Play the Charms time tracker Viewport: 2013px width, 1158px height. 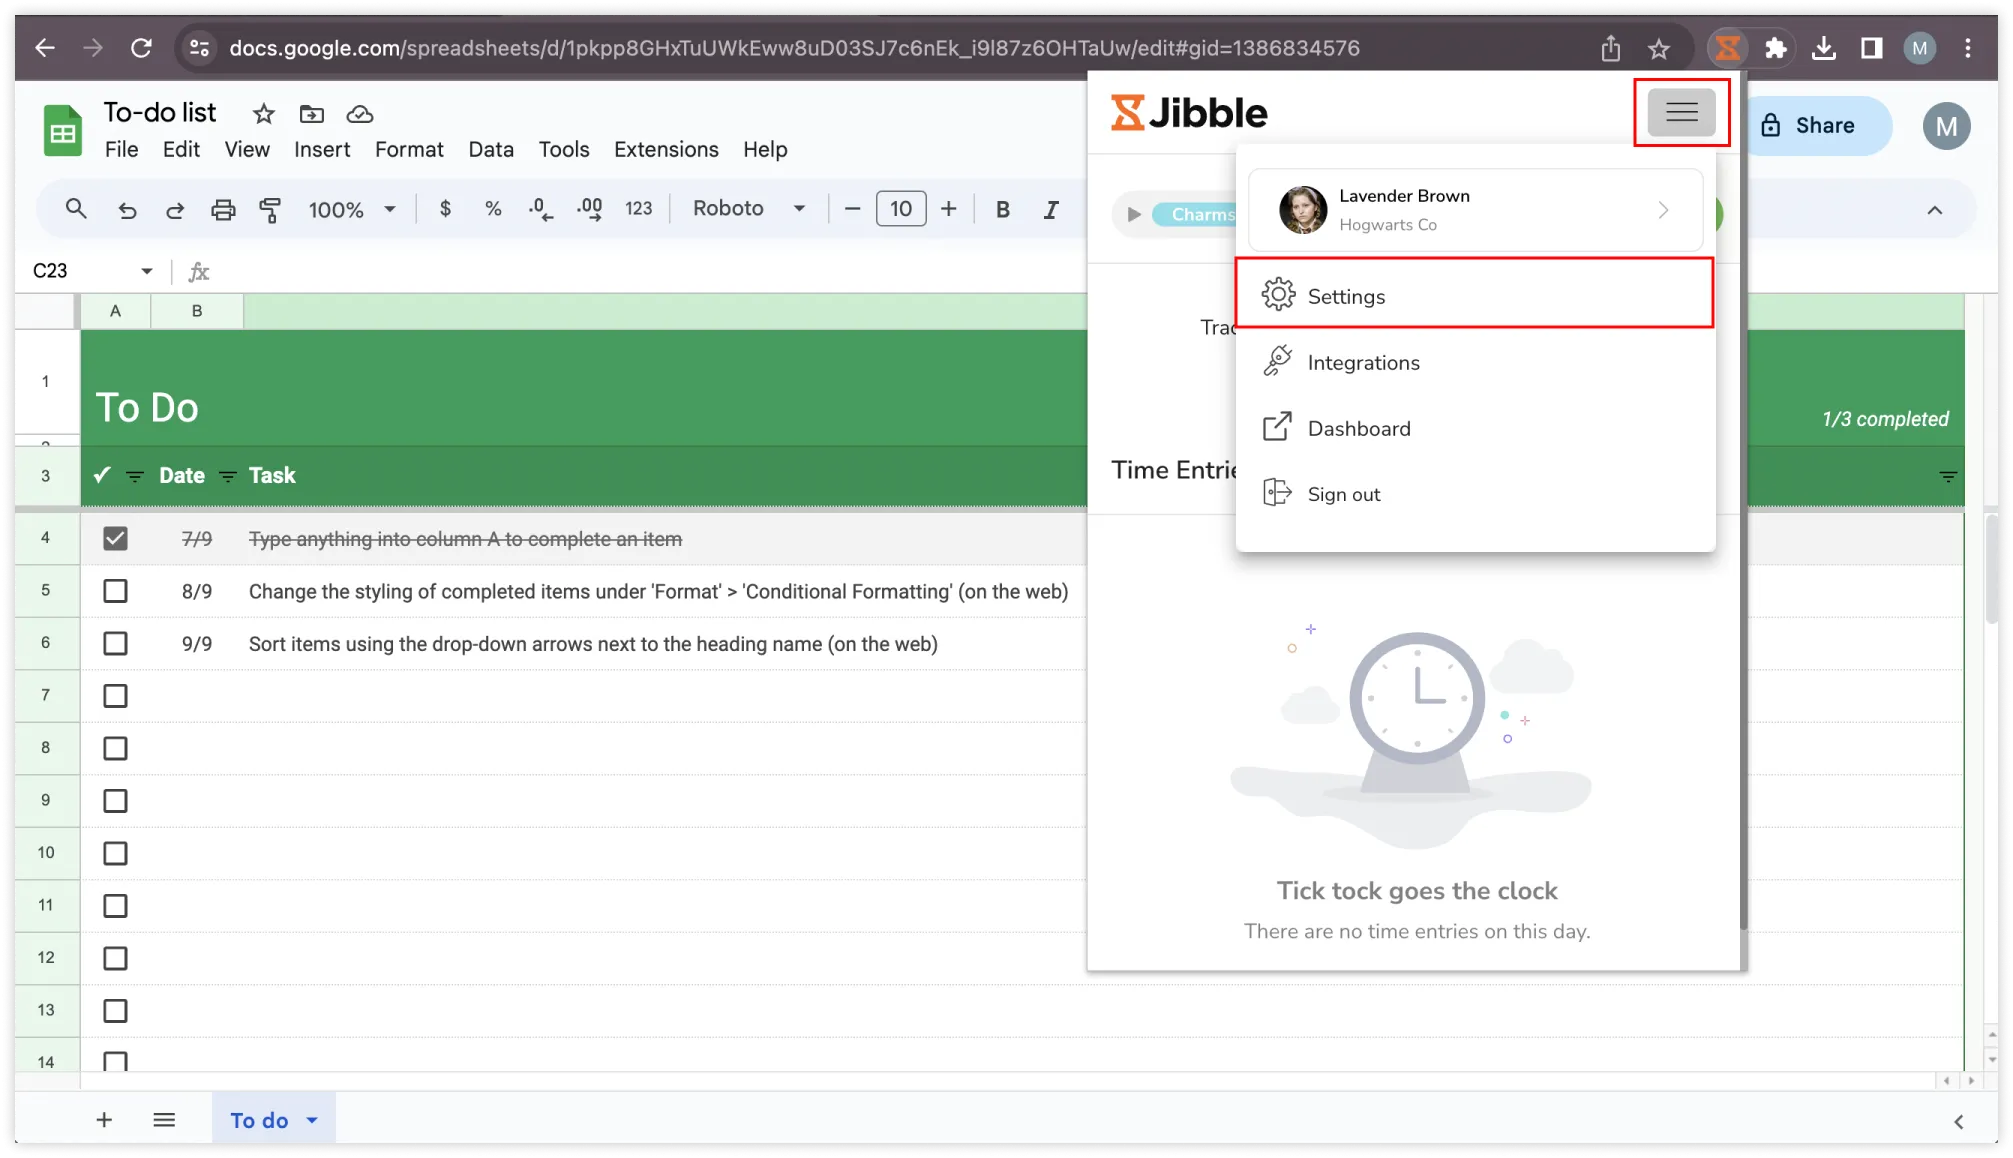click(1134, 214)
